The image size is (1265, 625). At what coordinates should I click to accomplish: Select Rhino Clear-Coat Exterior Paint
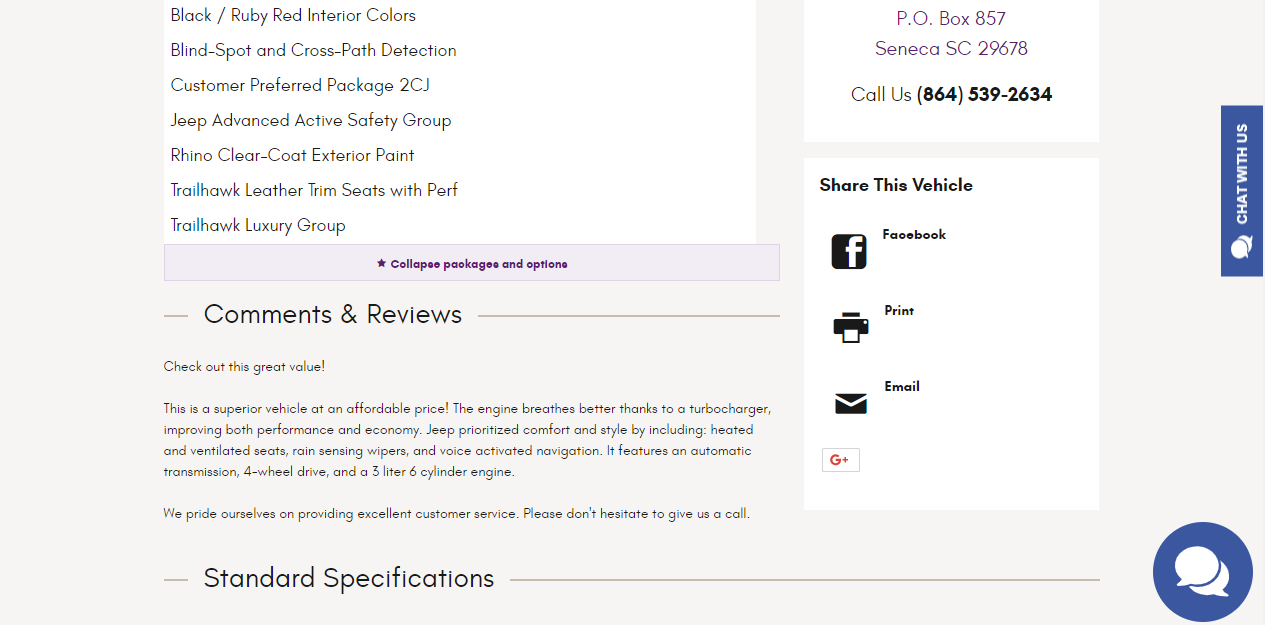[x=292, y=155]
